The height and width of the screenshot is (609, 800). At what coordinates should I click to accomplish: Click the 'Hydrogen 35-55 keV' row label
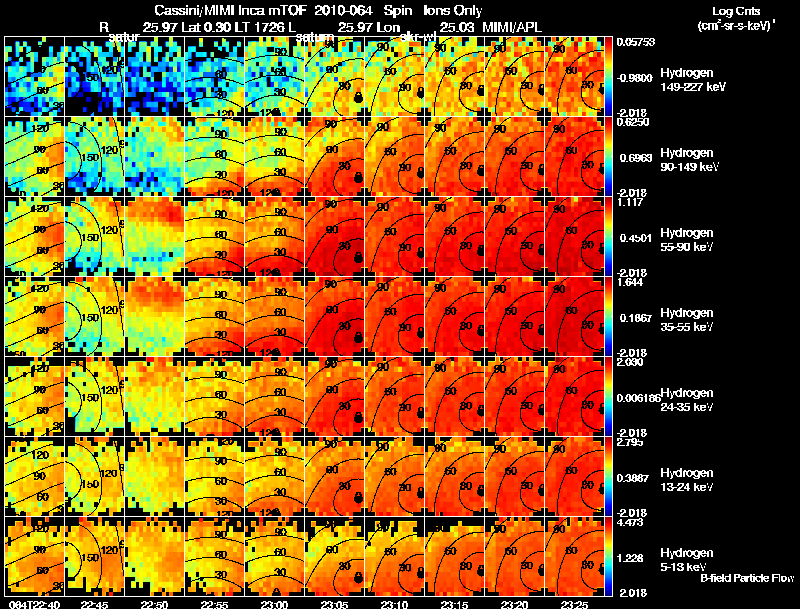[687, 320]
